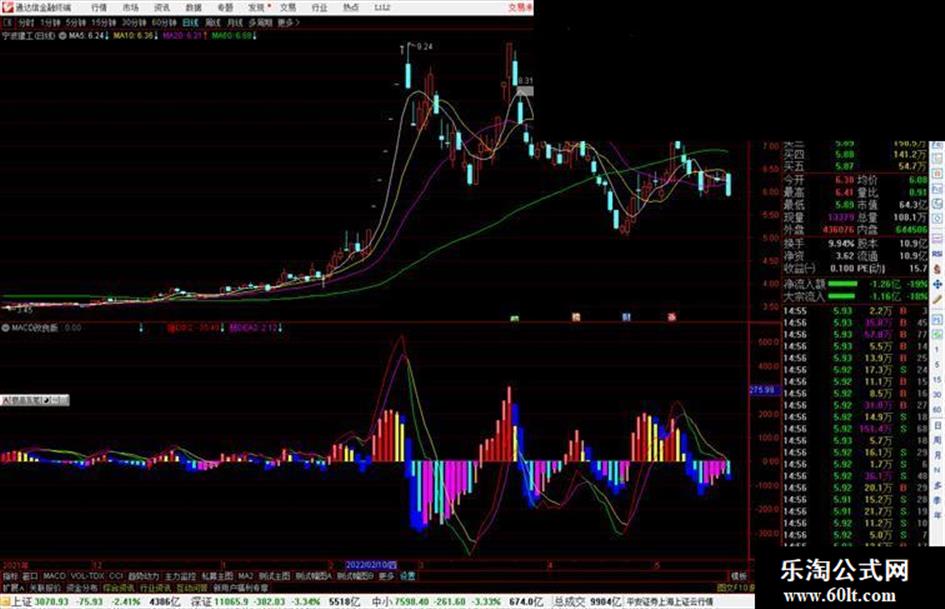Click the 交易 button at top right
This screenshot has width=945, height=609.
point(520,7)
